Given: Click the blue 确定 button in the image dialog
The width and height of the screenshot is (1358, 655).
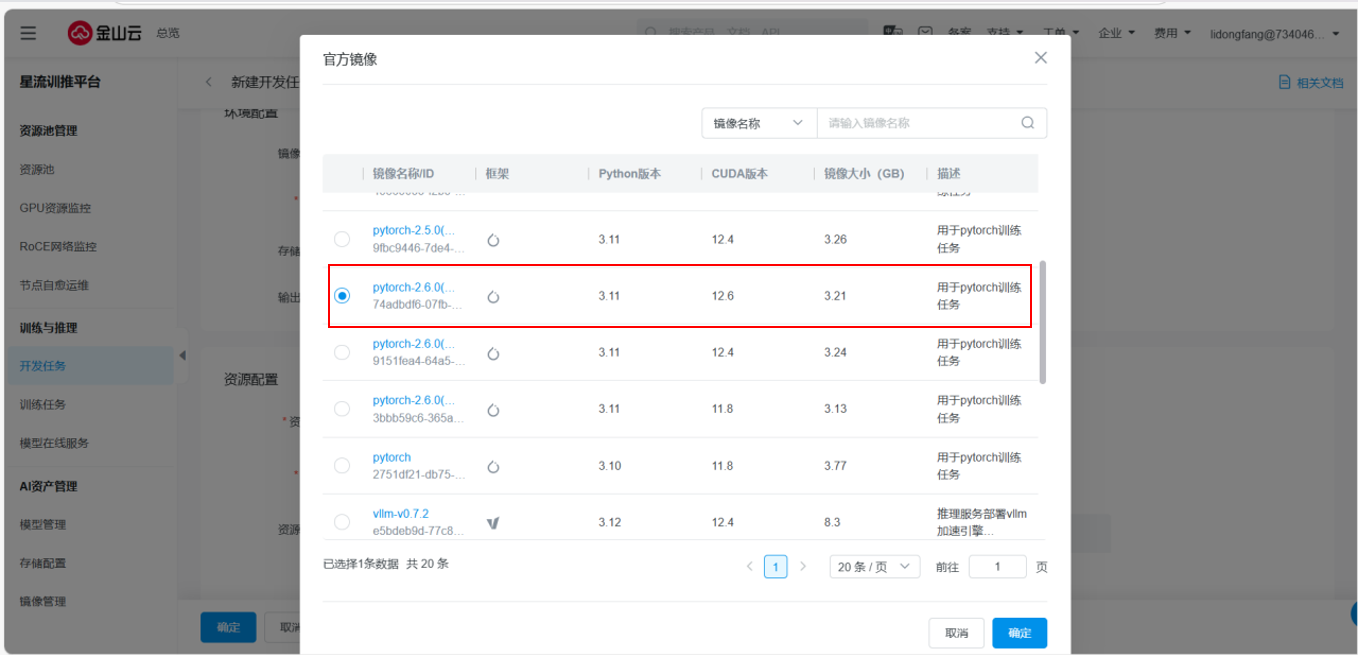Looking at the screenshot, I should 1019,633.
